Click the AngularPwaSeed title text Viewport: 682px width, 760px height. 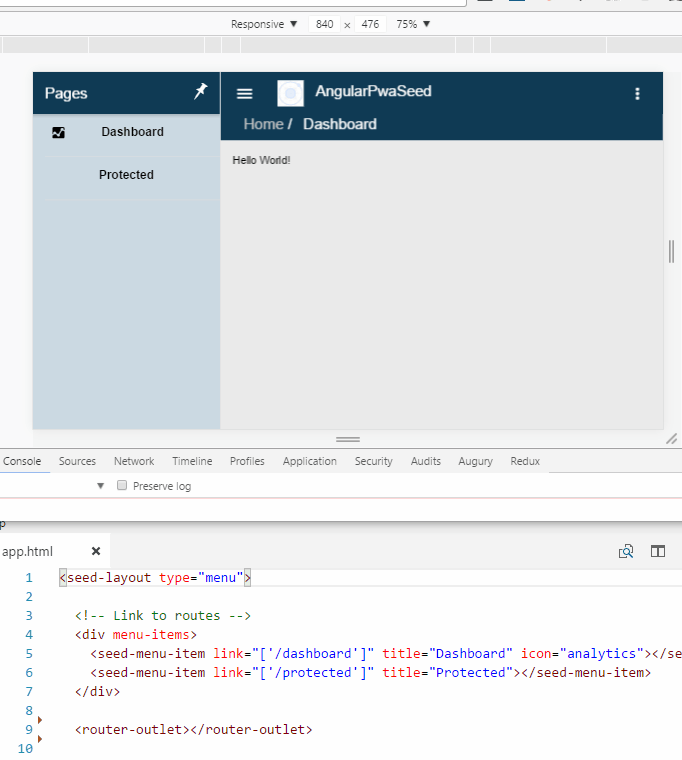[373, 91]
